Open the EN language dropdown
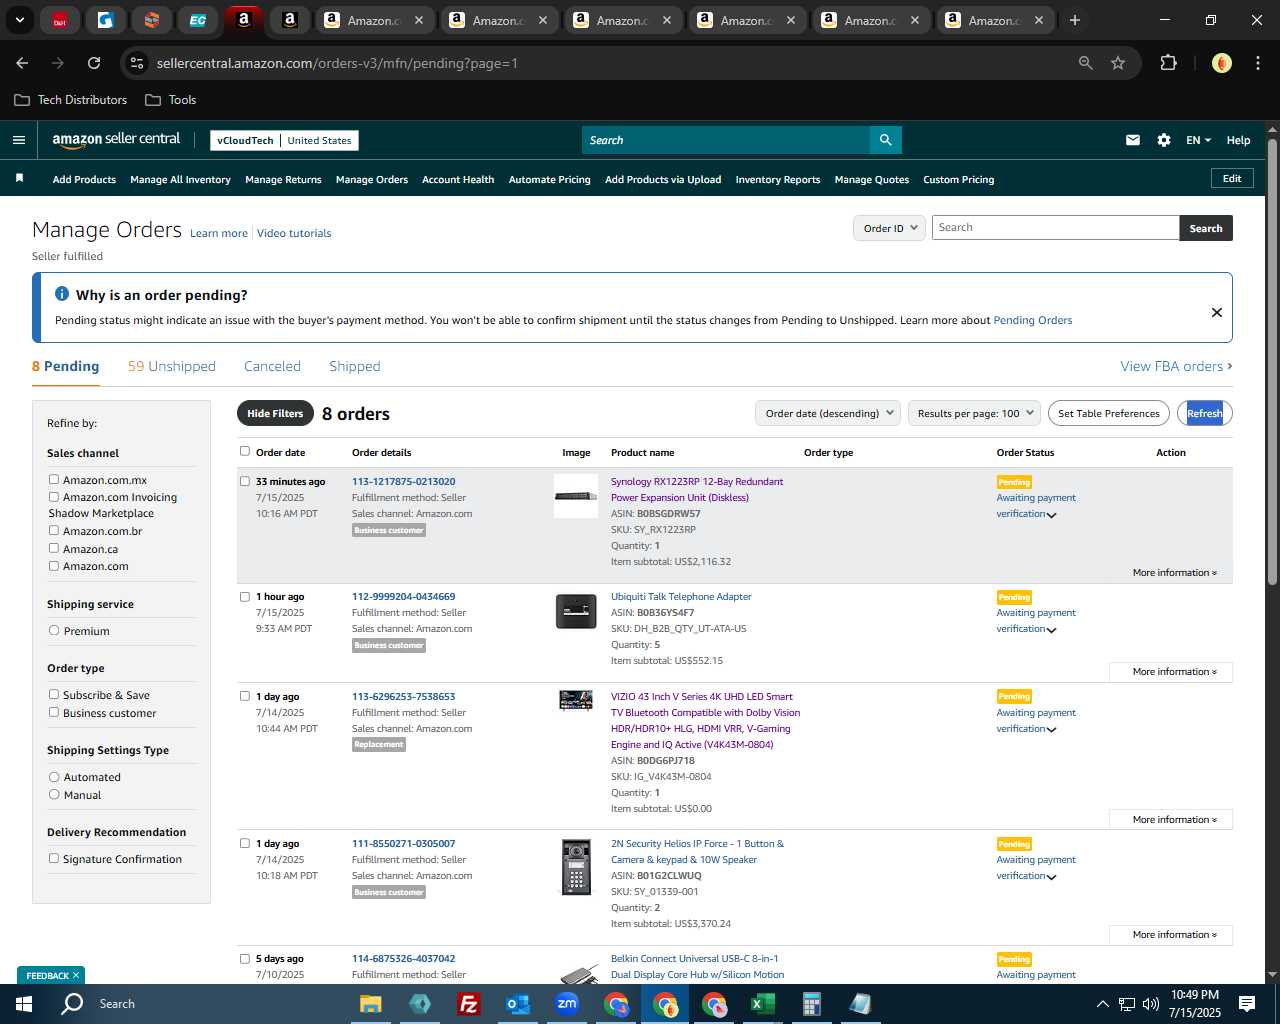 point(1198,140)
